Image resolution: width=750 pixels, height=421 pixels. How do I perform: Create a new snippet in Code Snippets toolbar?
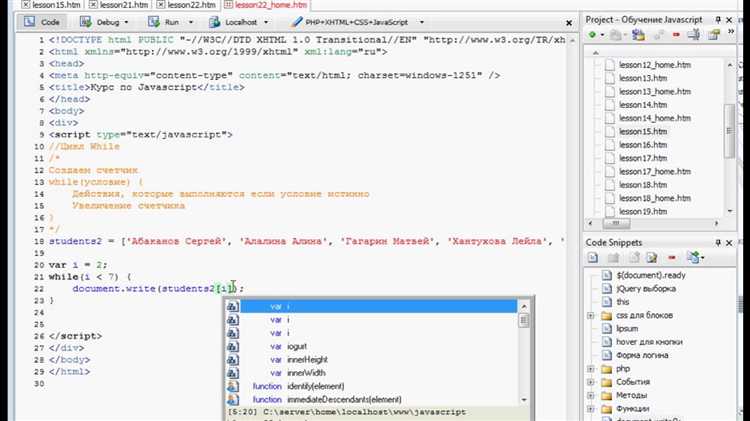pos(593,258)
